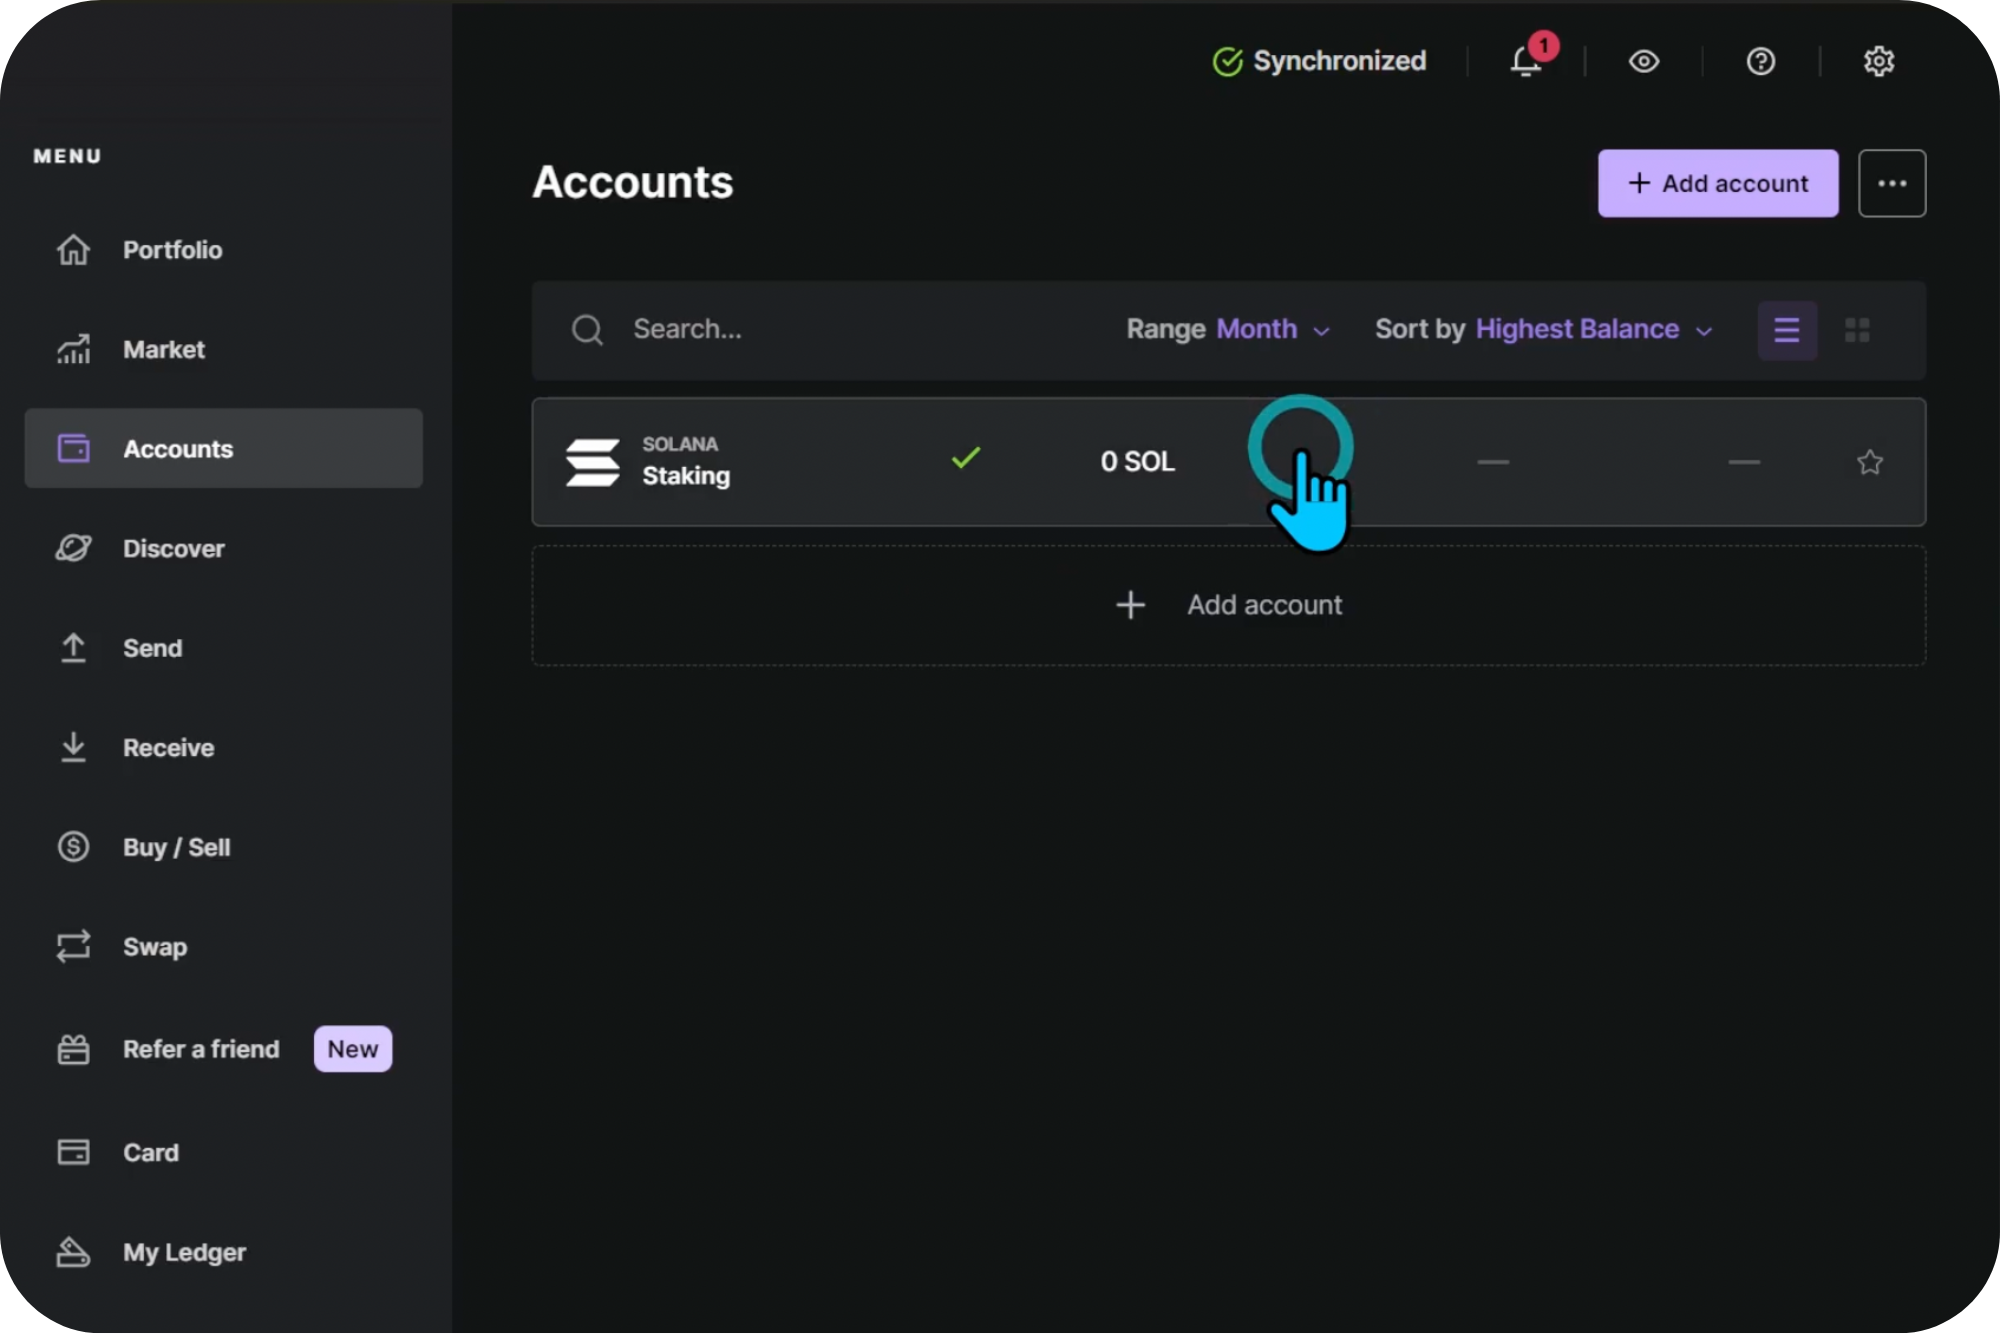Open the My Ledger device icon
The width and height of the screenshot is (2000, 1334).
pos(73,1252)
